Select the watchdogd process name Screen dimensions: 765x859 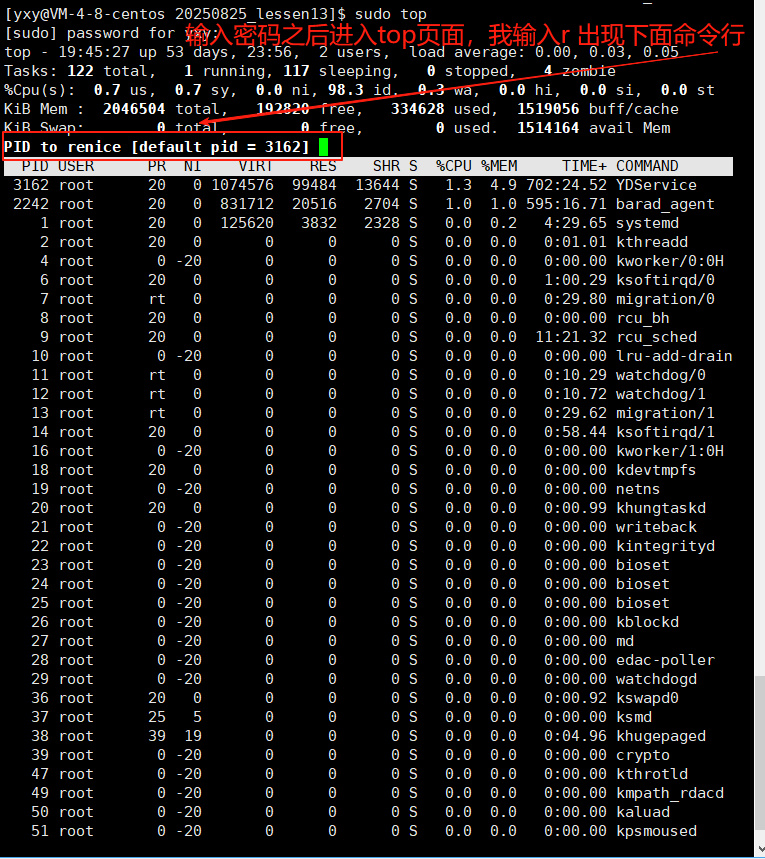click(x=656, y=679)
